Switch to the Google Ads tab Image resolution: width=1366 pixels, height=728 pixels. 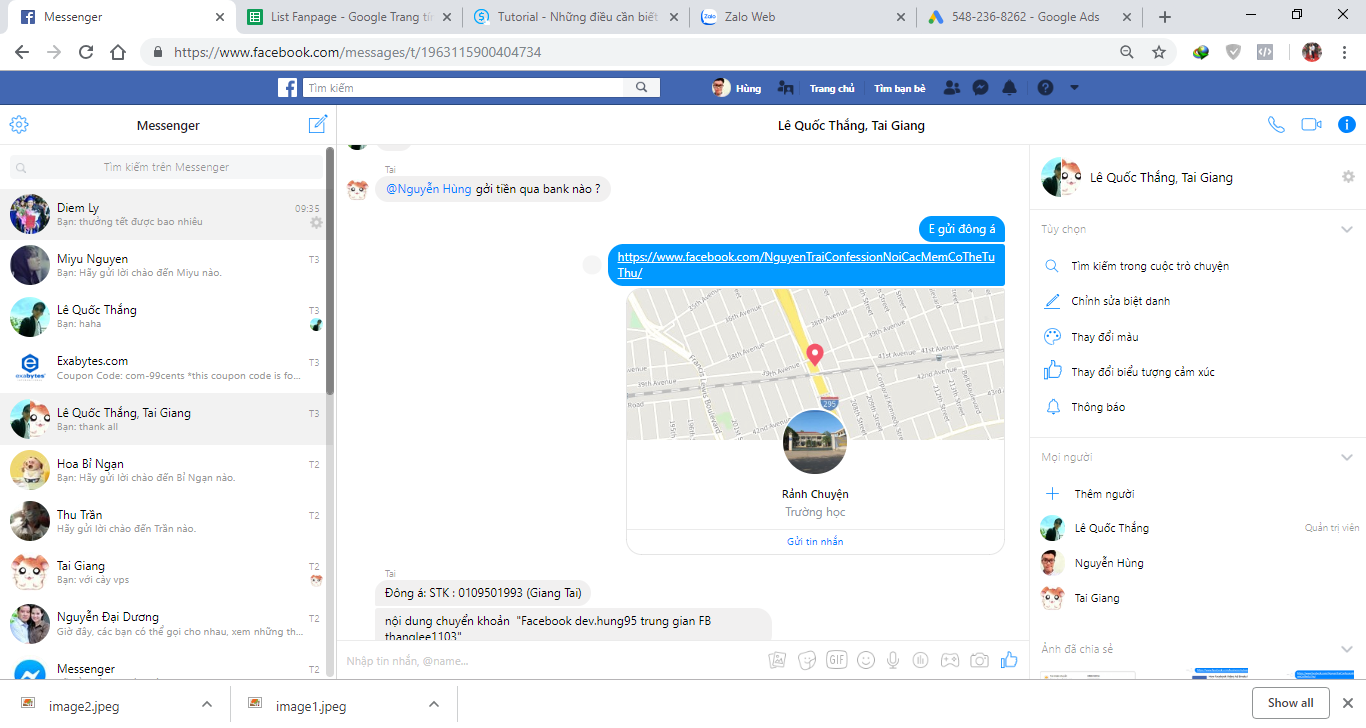(1030, 17)
